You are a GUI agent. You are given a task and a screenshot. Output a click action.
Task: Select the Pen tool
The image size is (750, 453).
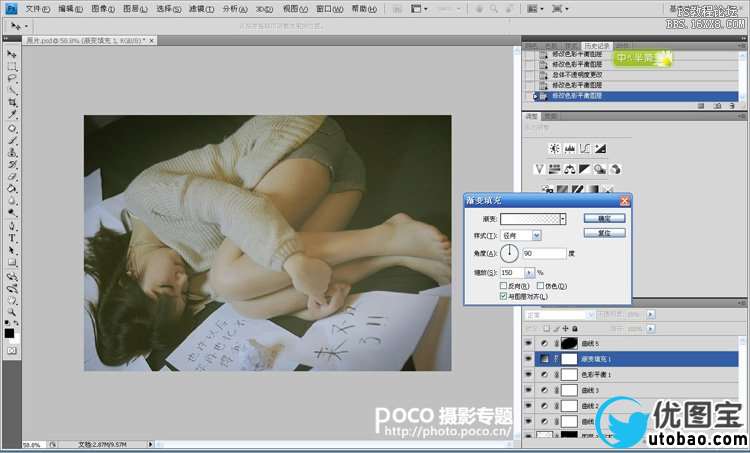pyautogui.click(x=11, y=226)
